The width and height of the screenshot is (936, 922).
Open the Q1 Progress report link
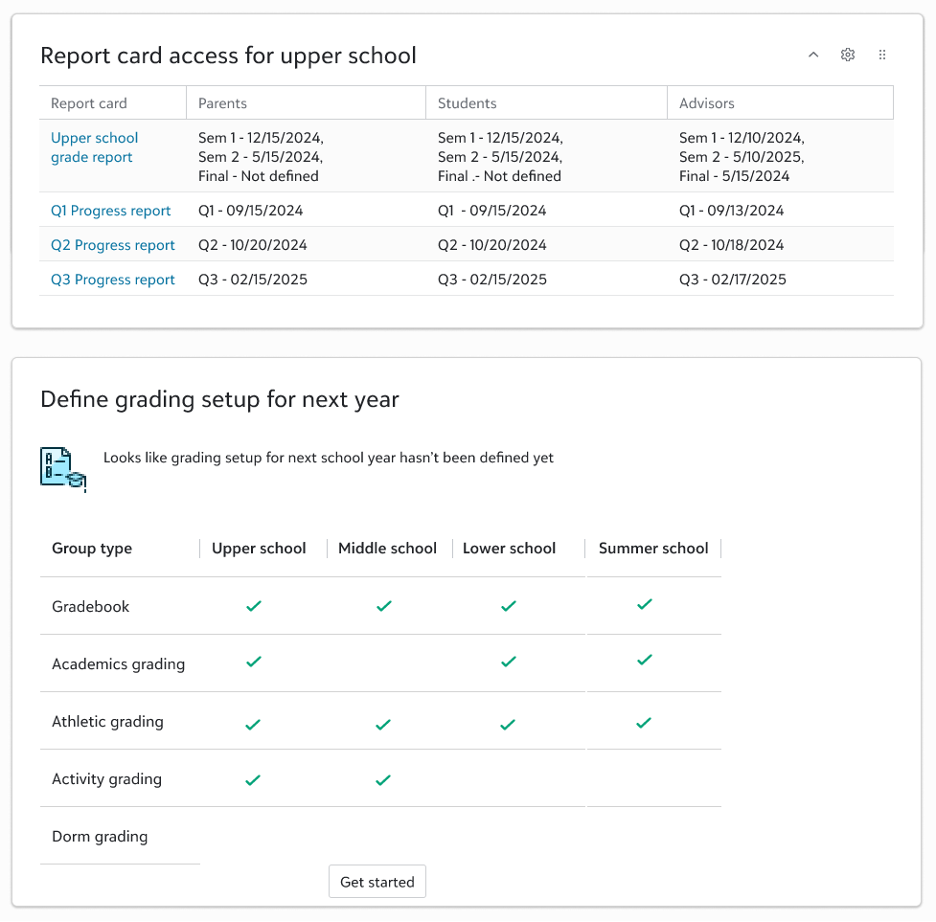111,211
